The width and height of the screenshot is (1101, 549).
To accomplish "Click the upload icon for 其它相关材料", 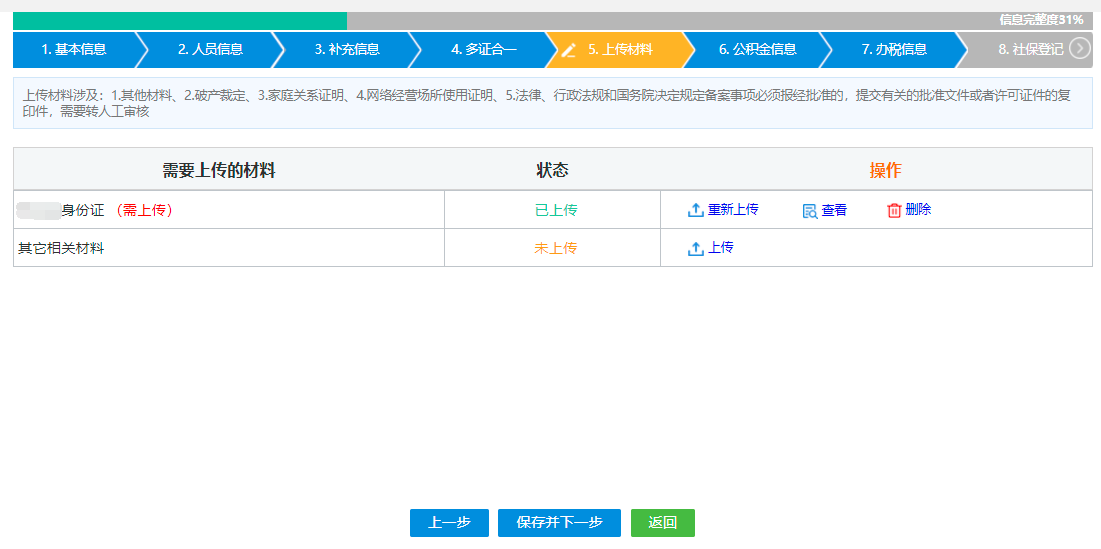I will pyautogui.click(x=696, y=249).
